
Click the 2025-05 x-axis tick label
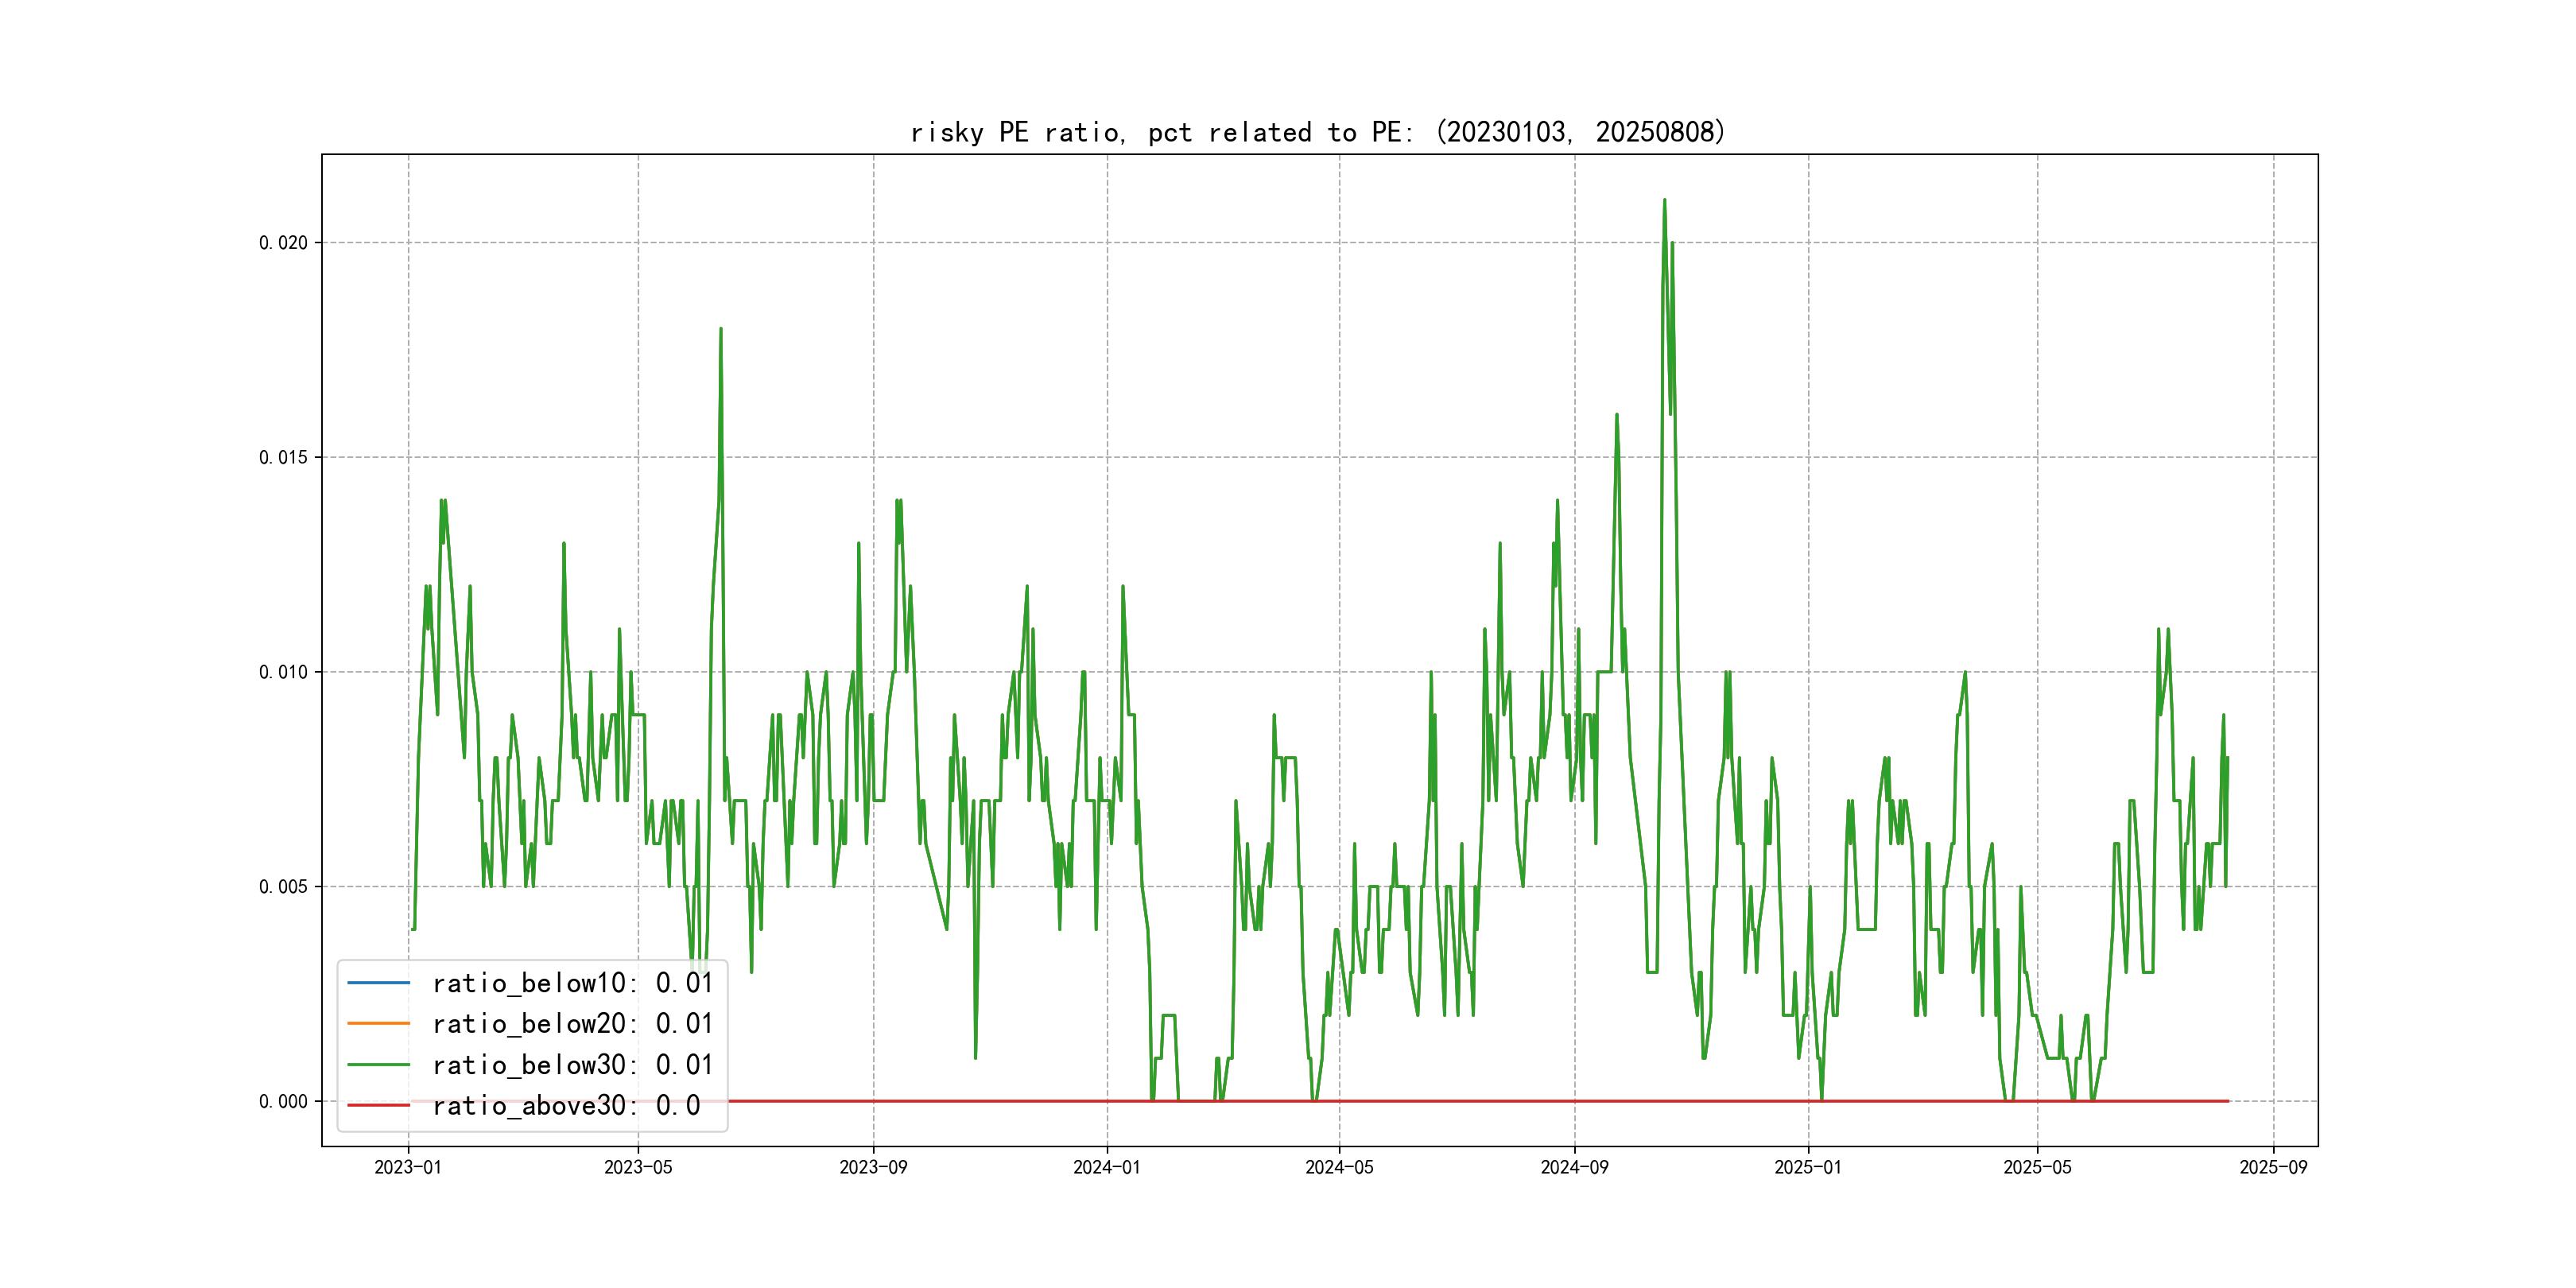pyautogui.click(x=2037, y=1168)
